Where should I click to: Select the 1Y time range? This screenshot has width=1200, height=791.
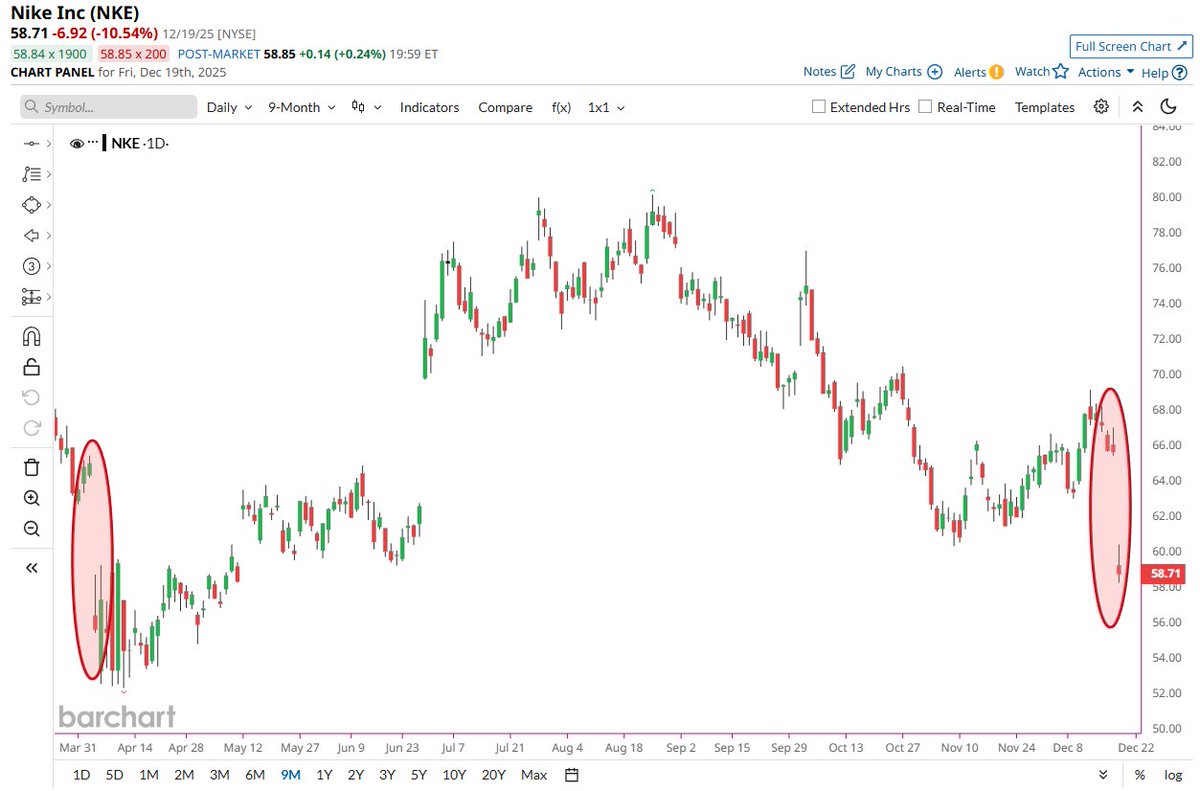324,775
